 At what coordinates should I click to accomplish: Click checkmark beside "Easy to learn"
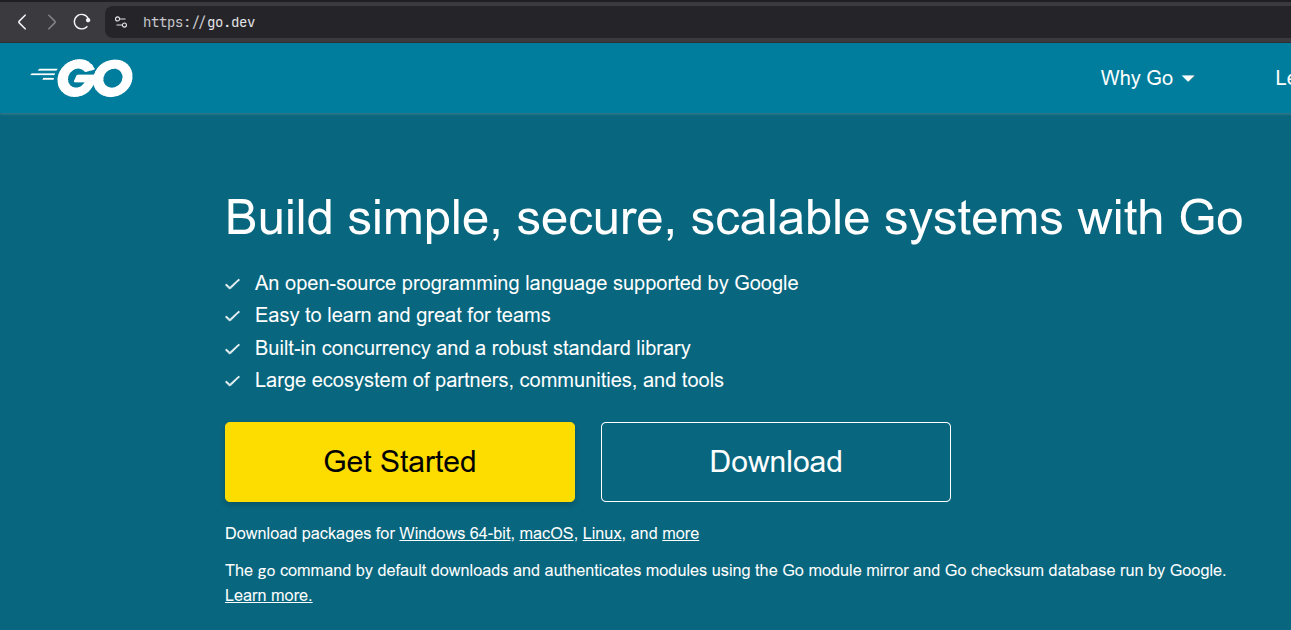pyautogui.click(x=233, y=316)
